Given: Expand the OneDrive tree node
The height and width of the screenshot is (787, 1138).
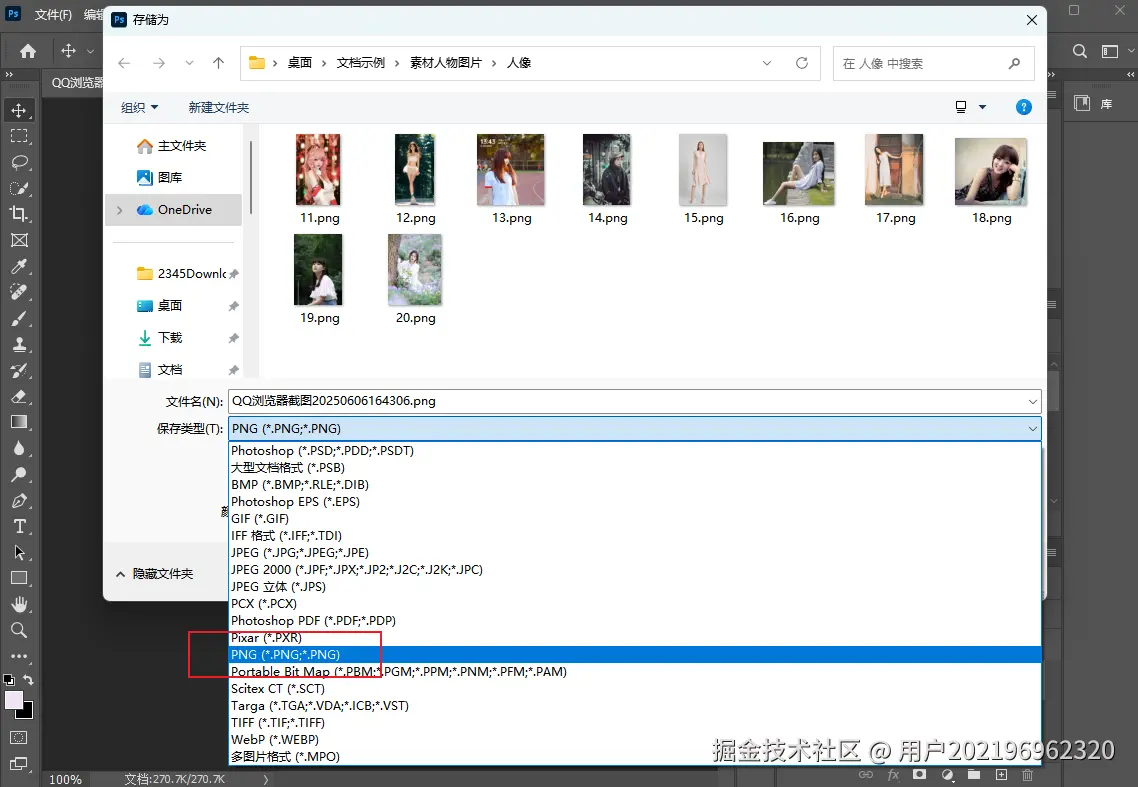Looking at the screenshot, I should [120, 210].
